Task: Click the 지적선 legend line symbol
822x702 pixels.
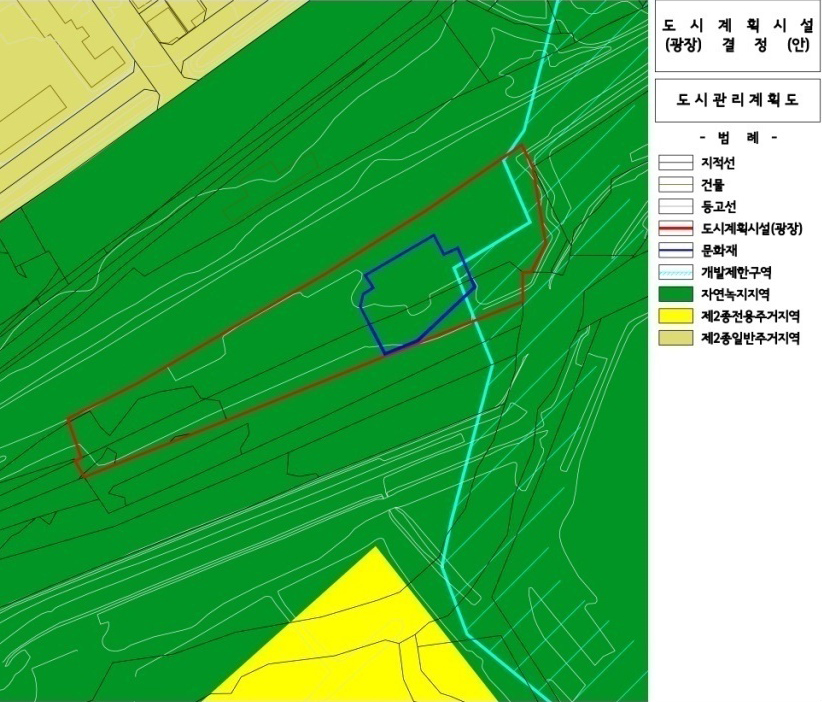Action: tap(679, 161)
